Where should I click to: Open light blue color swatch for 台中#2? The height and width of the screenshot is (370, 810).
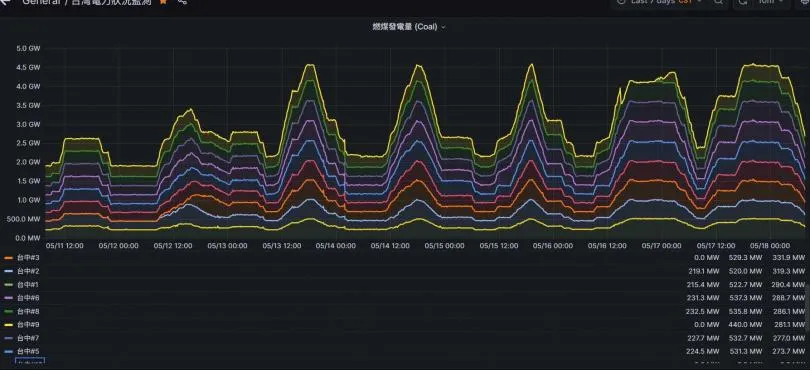click(8, 271)
